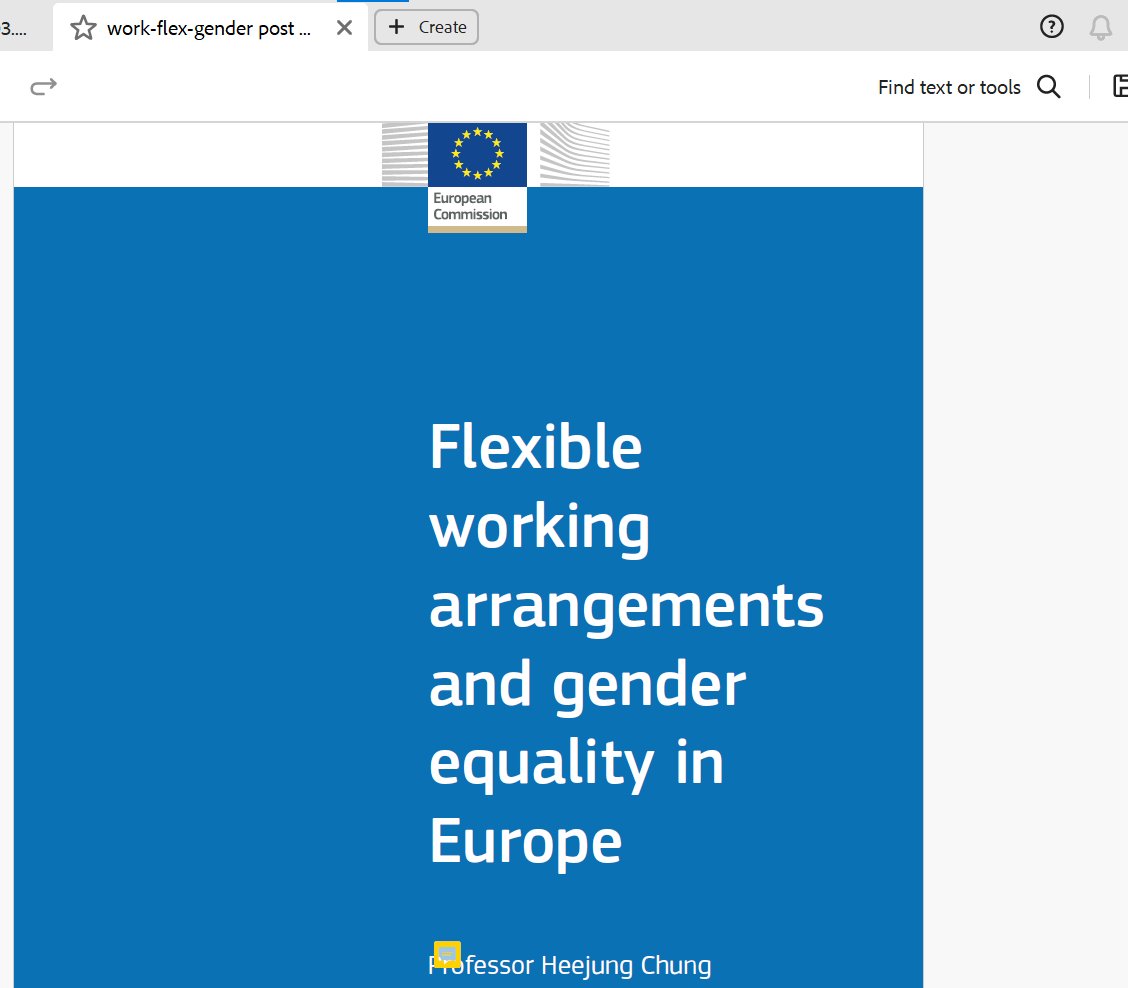This screenshot has width=1128, height=988.
Task: Click the 'Find text or tools' search field
Action: point(948,87)
